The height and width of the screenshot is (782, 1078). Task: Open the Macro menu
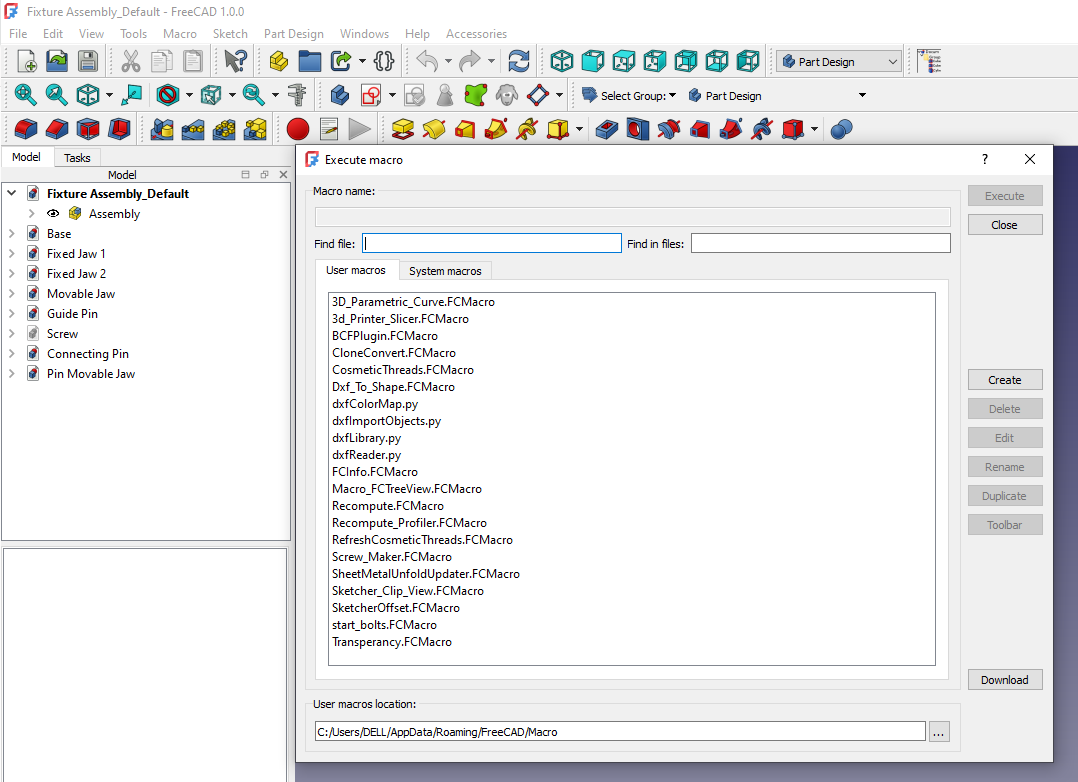pos(180,33)
